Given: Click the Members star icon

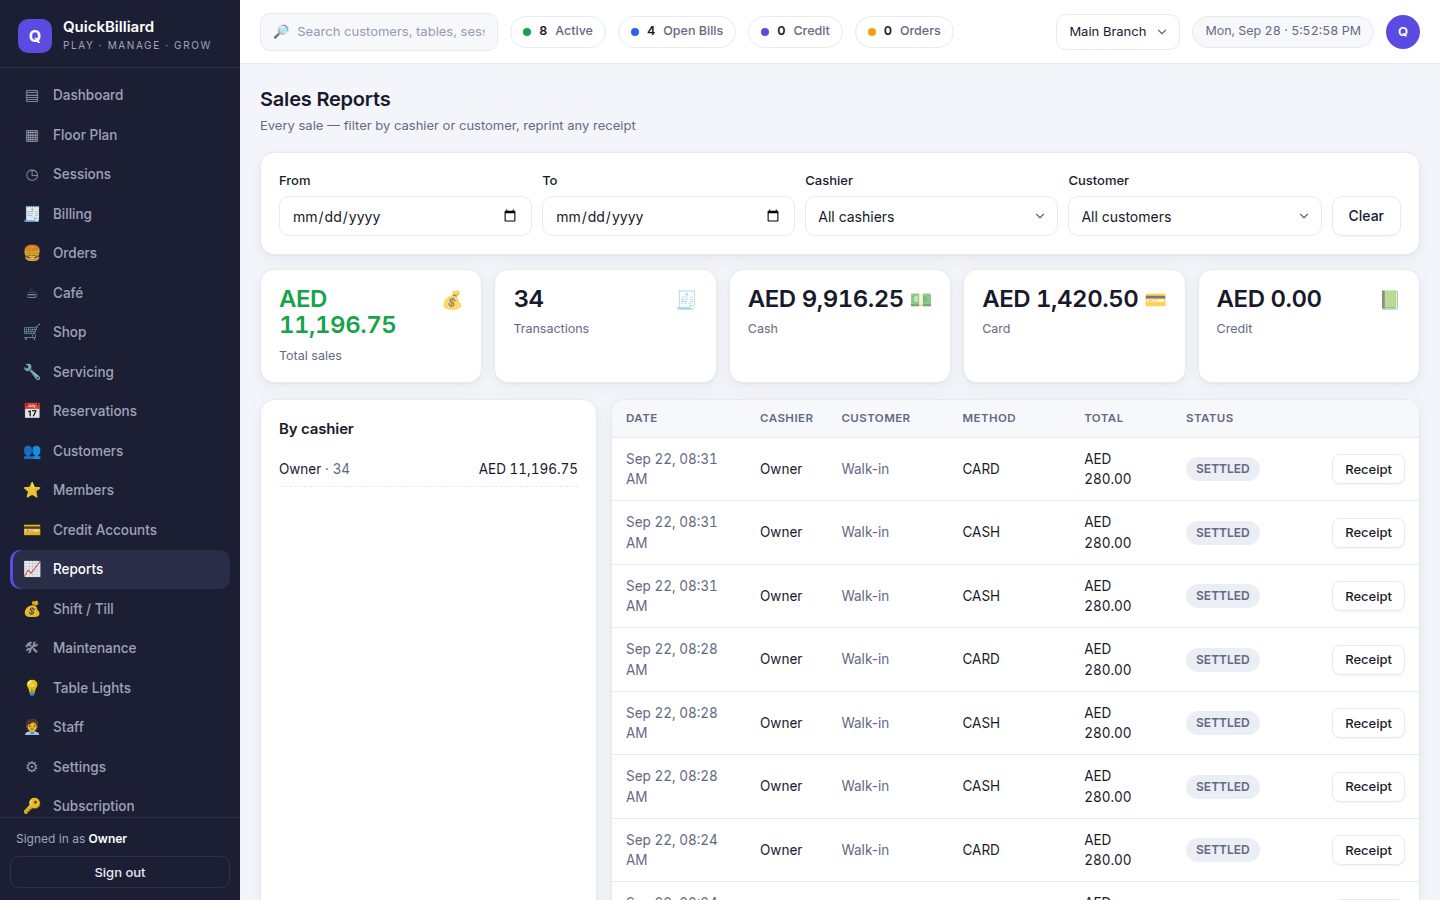Looking at the screenshot, I should click(x=32, y=490).
